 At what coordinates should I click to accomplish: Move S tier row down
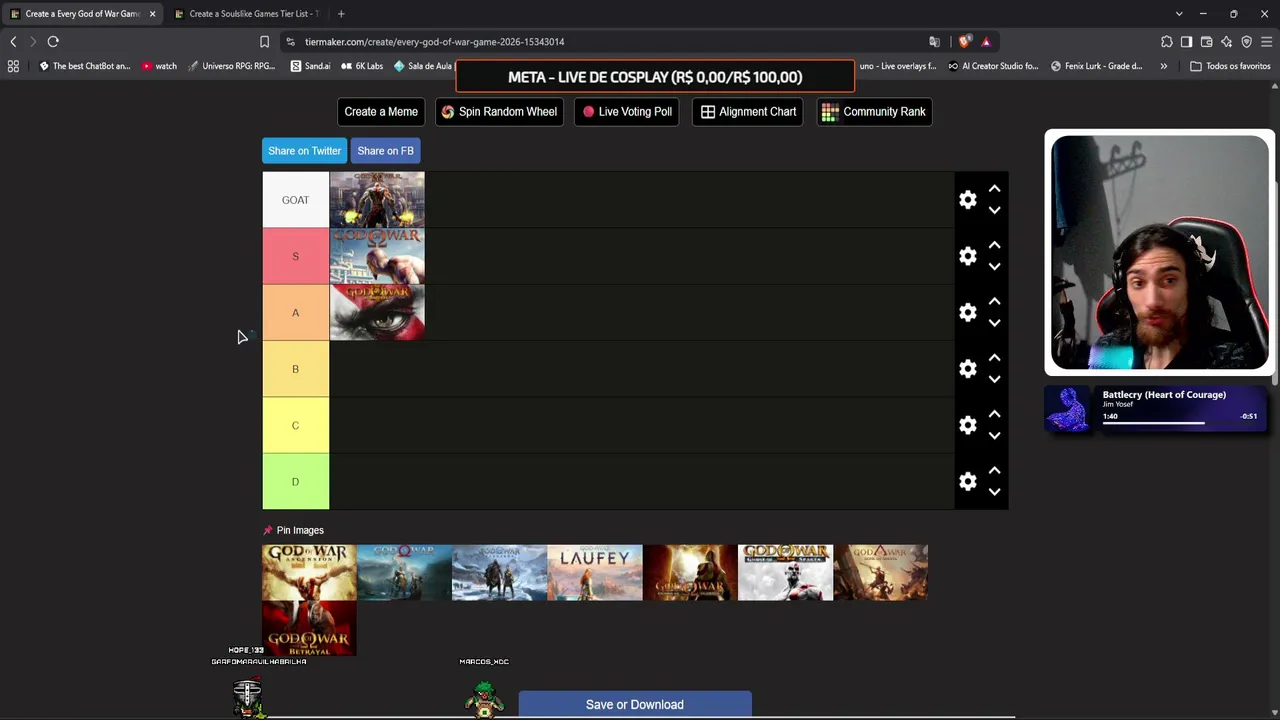(994, 267)
